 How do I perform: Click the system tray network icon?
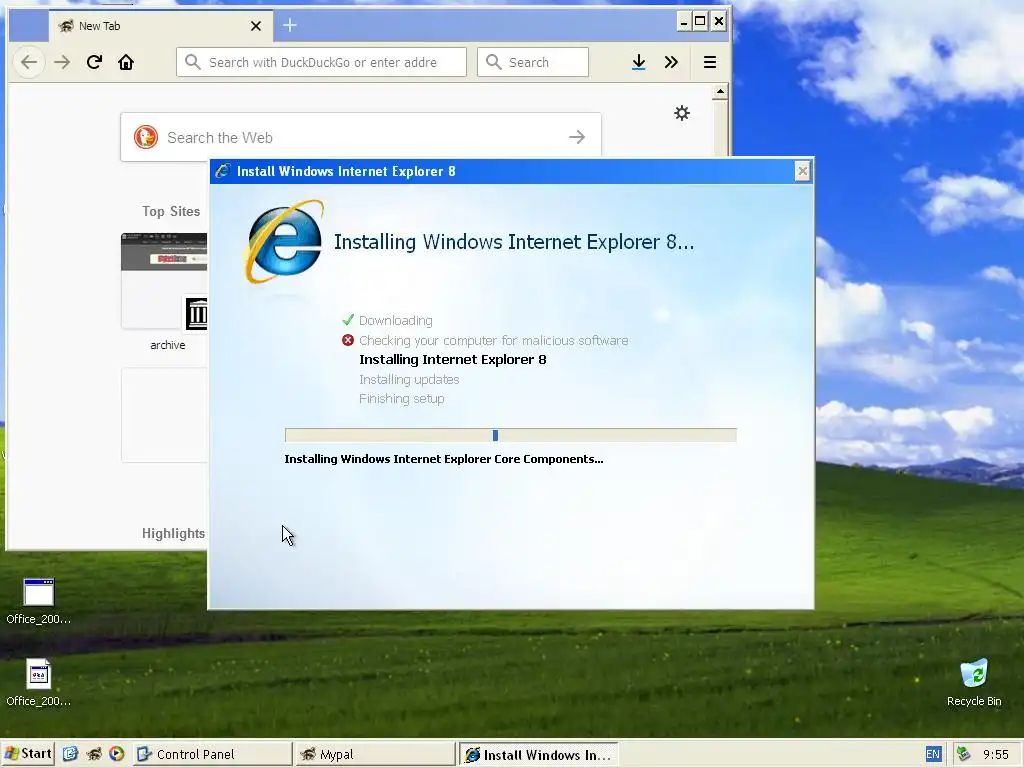tap(963, 754)
